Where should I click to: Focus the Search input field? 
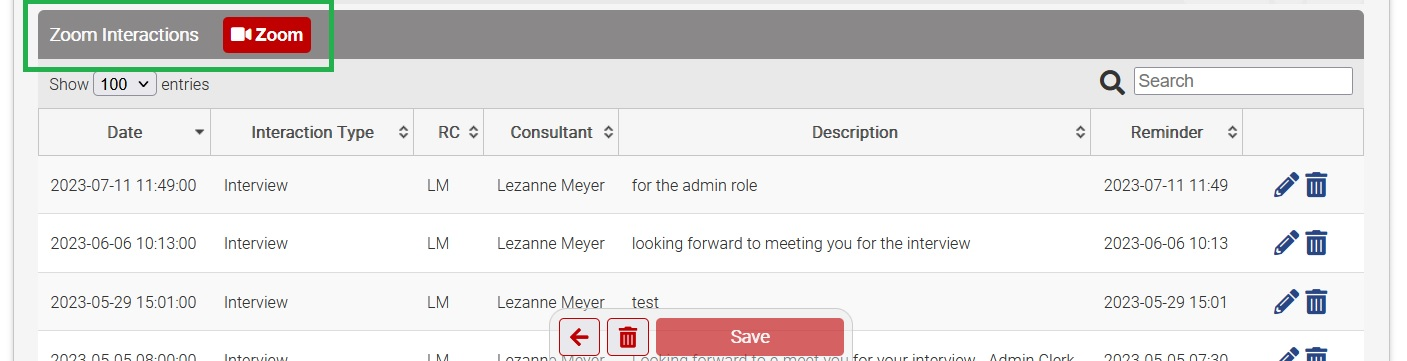pos(1243,81)
